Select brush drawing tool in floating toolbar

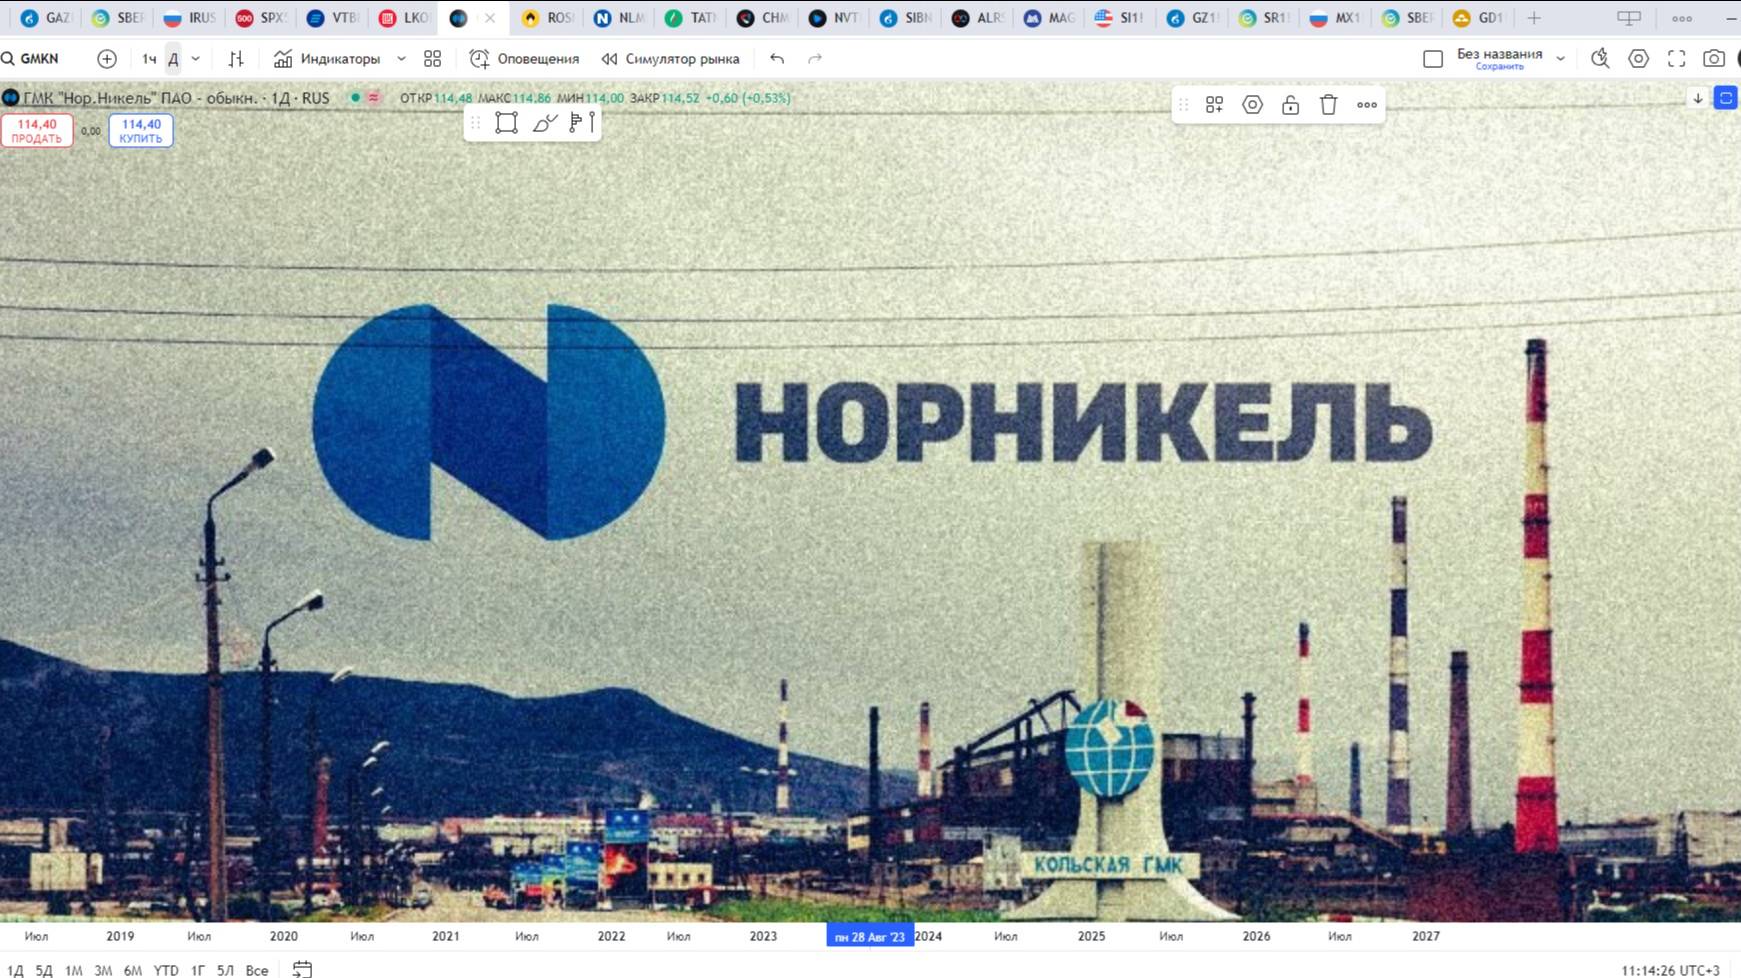coord(545,122)
